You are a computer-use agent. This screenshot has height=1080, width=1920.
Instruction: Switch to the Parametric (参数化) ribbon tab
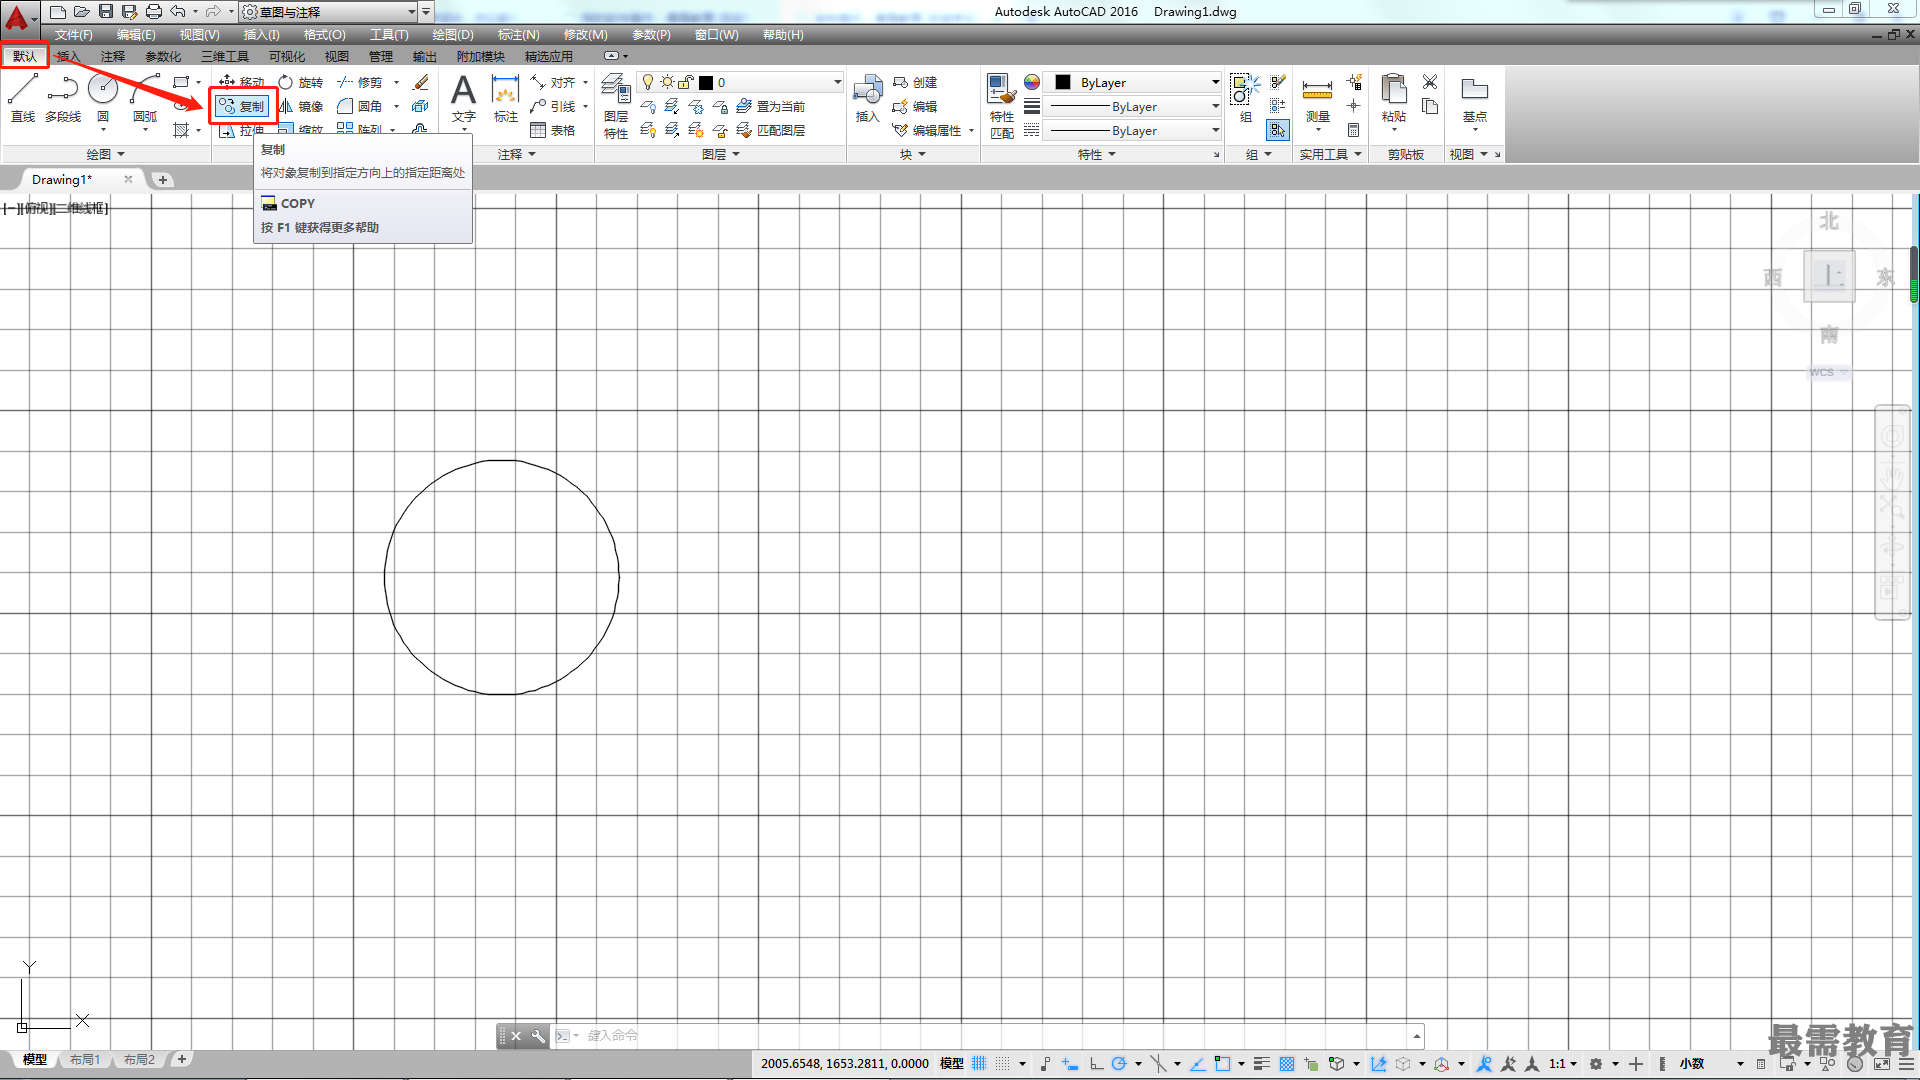point(163,56)
